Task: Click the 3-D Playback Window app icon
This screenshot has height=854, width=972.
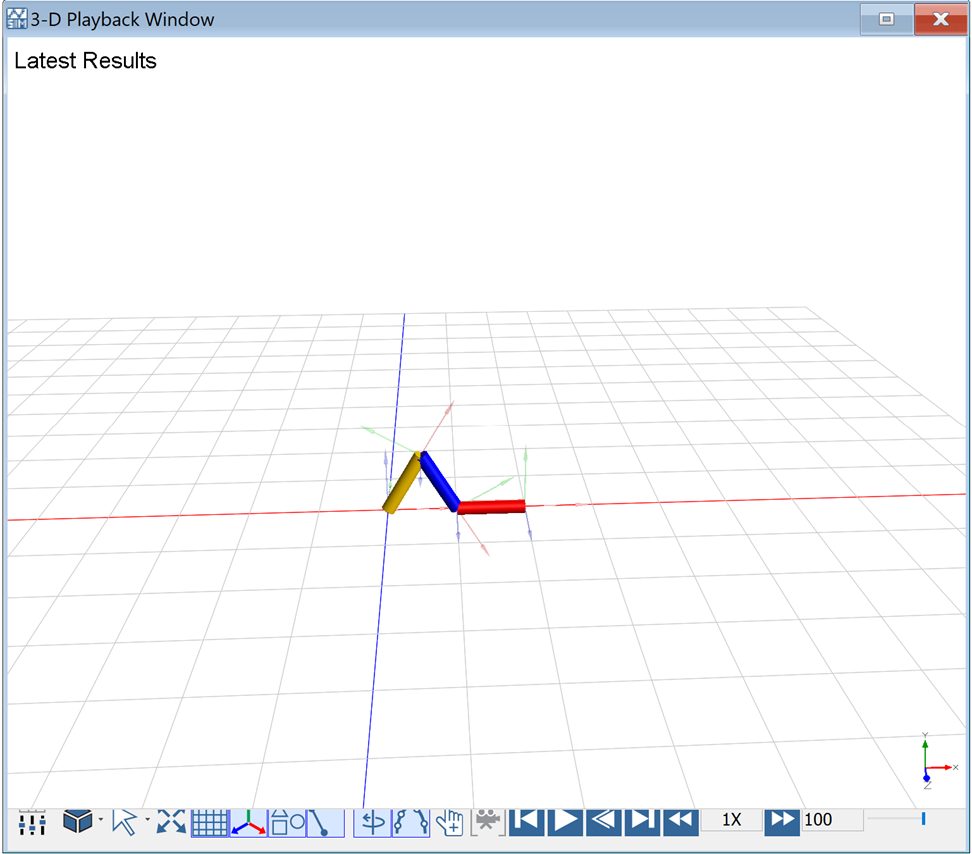Action: pos(17,19)
